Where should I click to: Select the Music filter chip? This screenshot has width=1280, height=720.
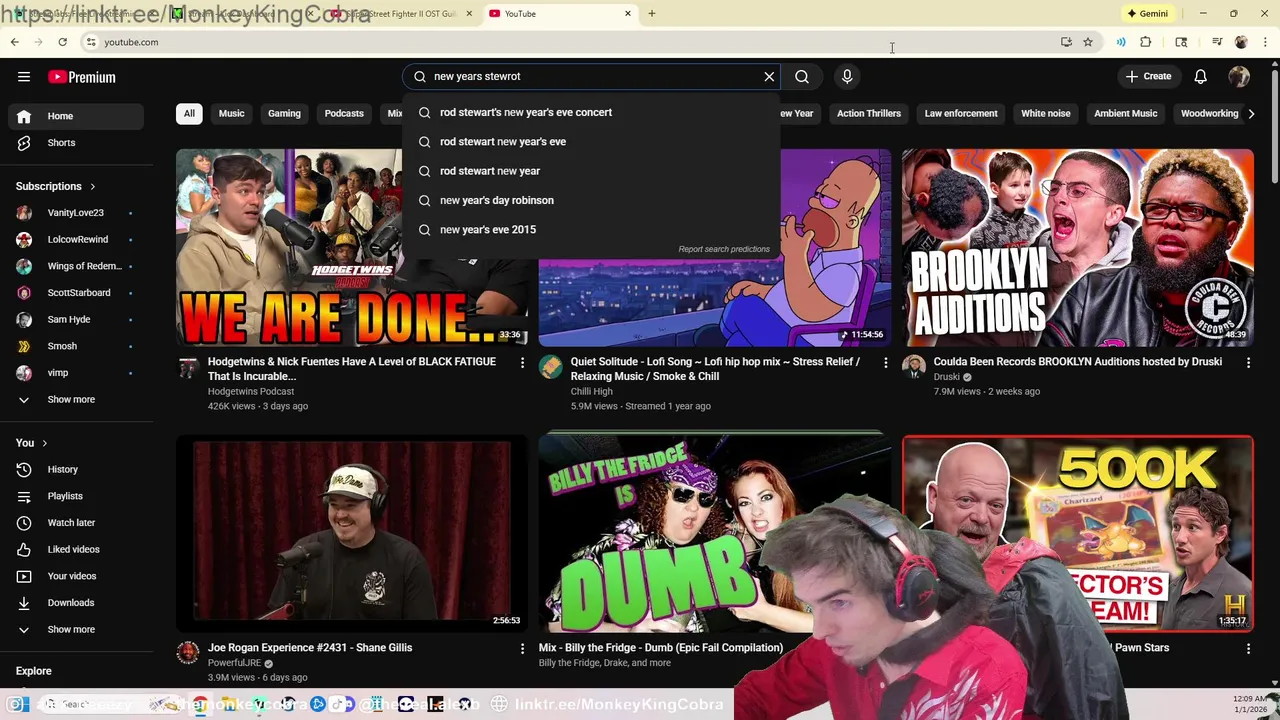pyautogui.click(x=231, y=113)
